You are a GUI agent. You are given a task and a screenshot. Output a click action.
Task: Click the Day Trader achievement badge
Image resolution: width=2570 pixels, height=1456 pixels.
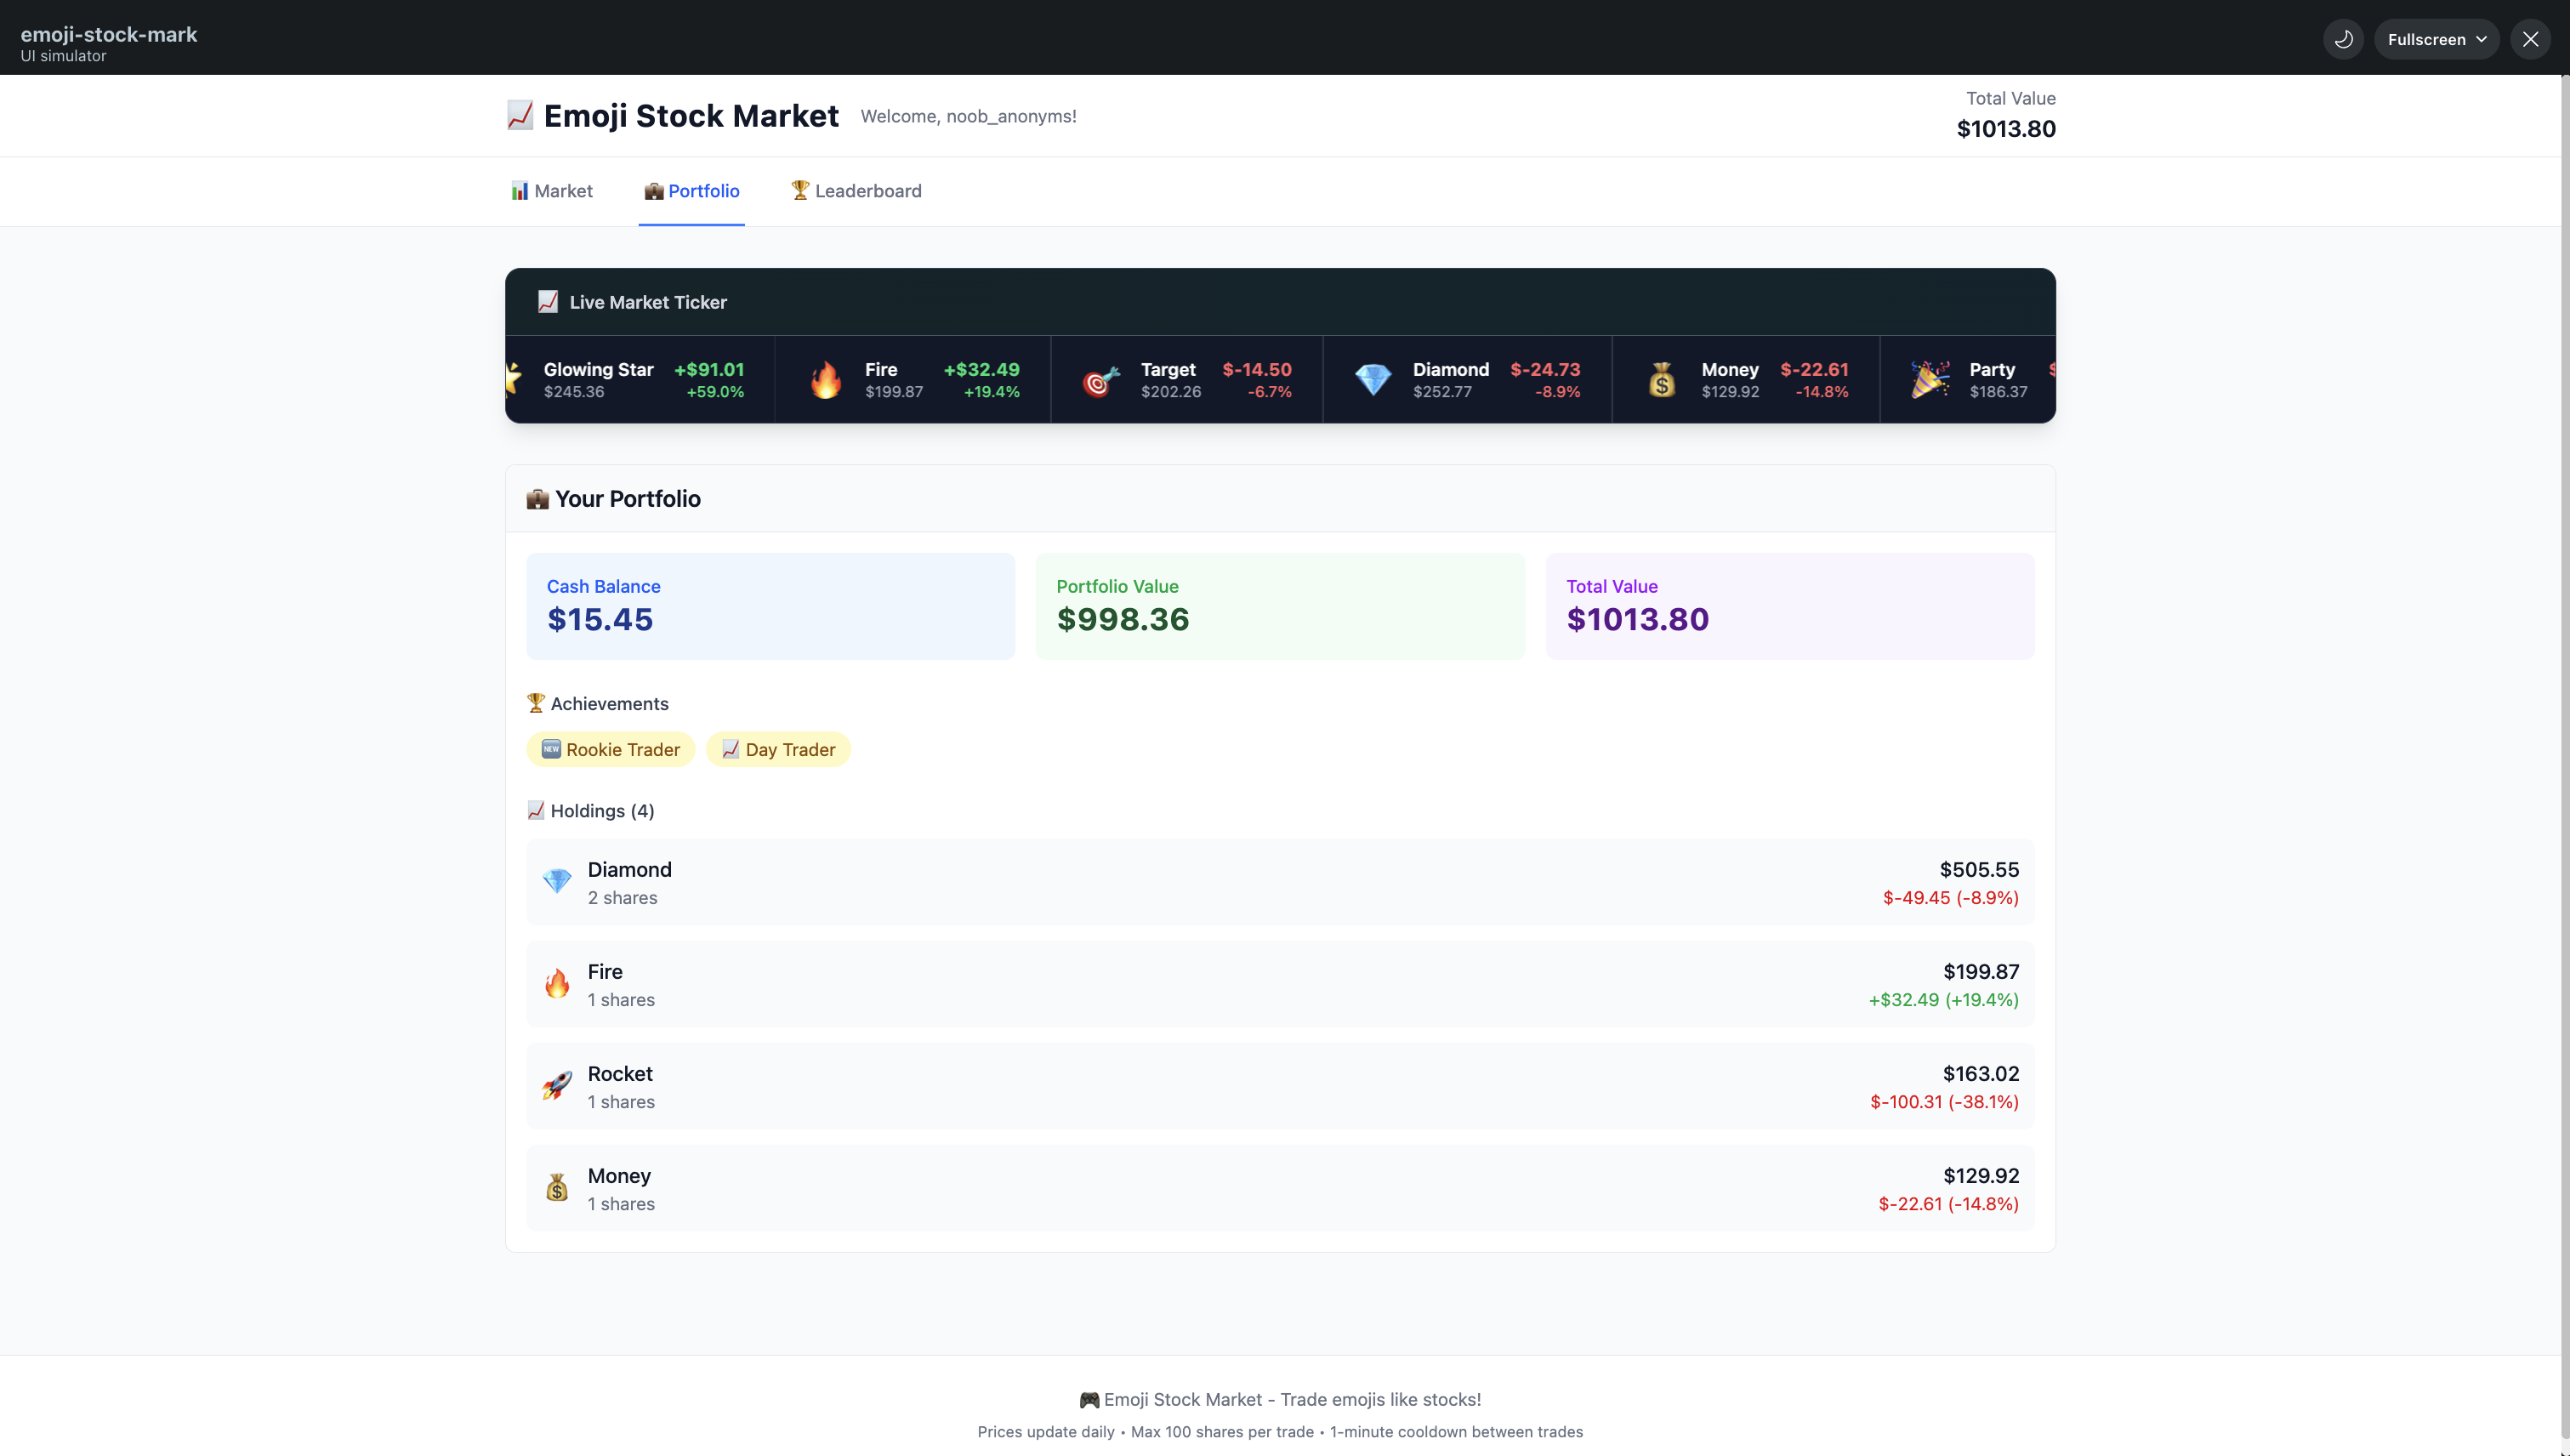(x=778, y=750)
